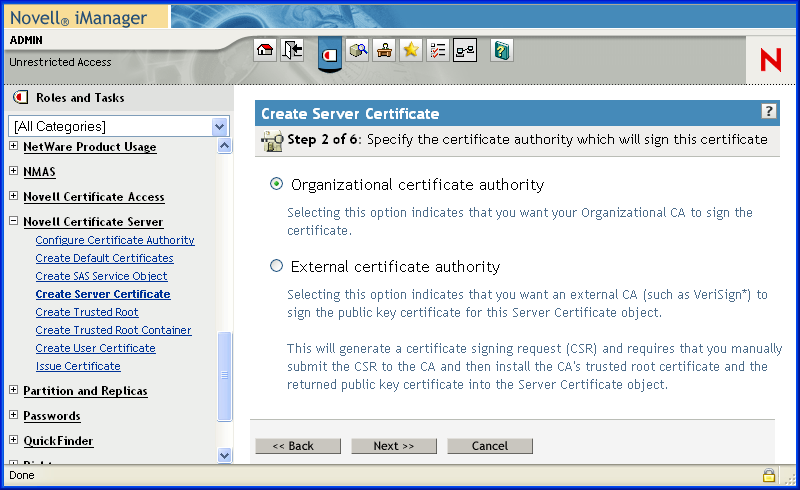Screen dimensions: 800x490
Task: Open the NMAS role
Action: click(x=39, y=172)
